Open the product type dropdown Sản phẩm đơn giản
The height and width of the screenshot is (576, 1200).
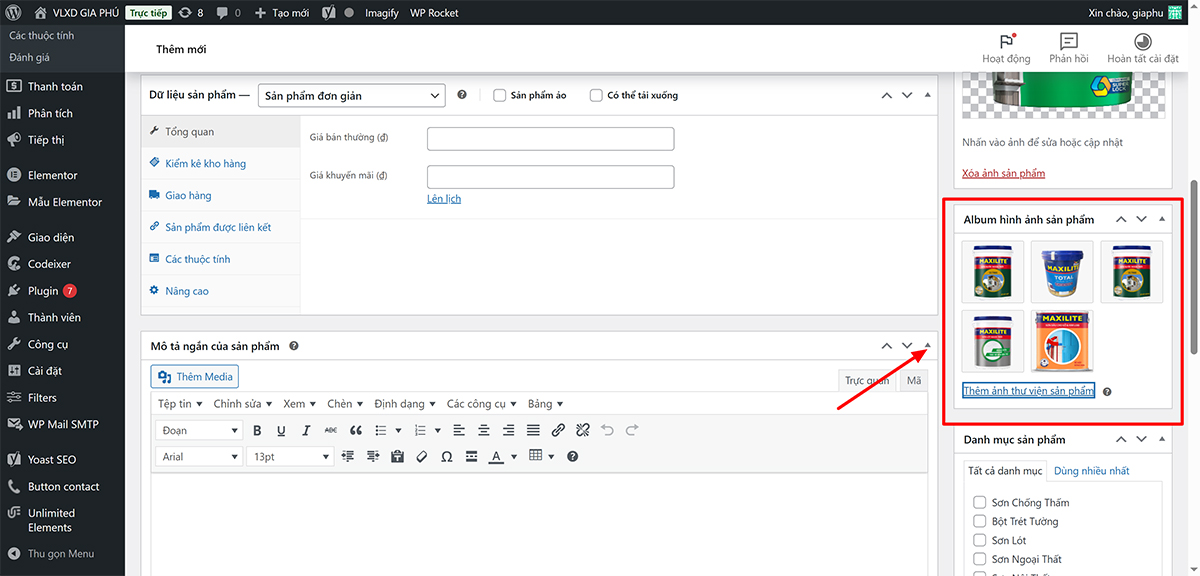[x=350, y=96]
